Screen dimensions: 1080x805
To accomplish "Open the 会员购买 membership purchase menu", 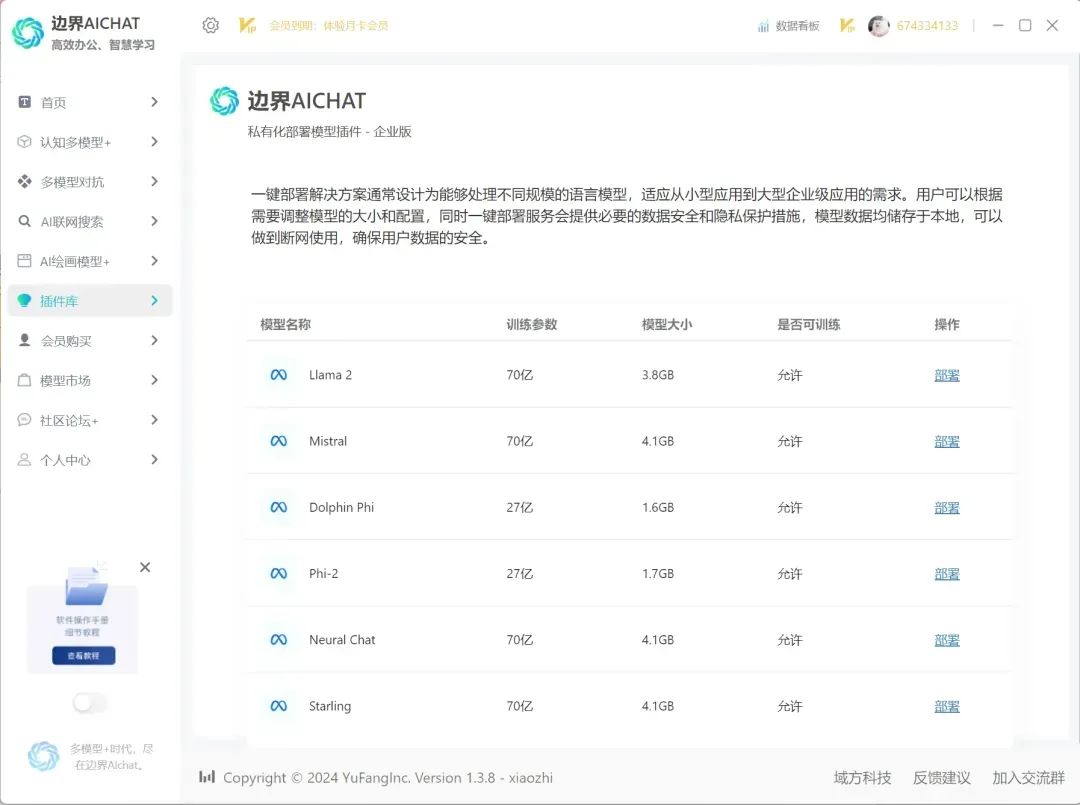I will tap(66, 341).
